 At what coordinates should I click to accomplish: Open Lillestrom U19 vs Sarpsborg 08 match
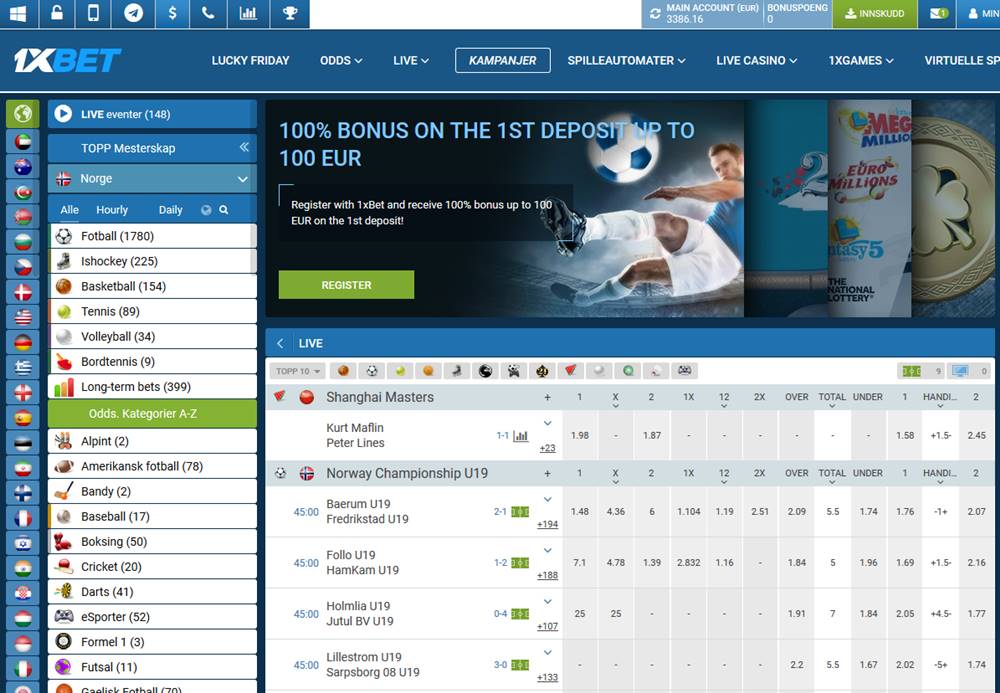[373, 664]
